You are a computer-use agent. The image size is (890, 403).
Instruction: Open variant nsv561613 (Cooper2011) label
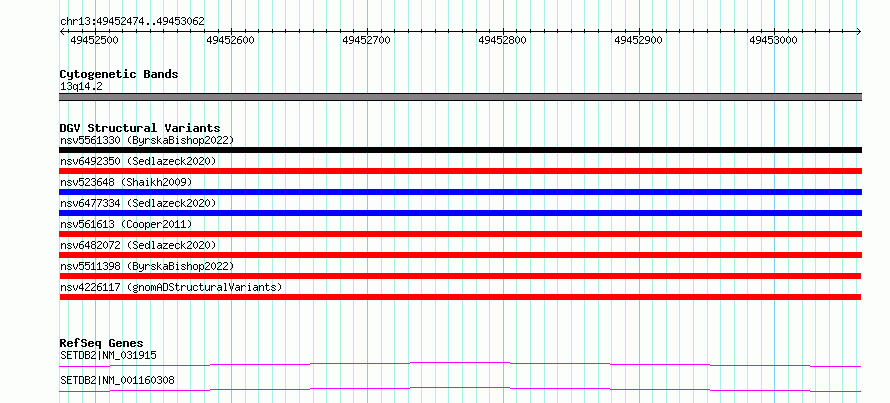pyautogui.click(x=126, y=224)
